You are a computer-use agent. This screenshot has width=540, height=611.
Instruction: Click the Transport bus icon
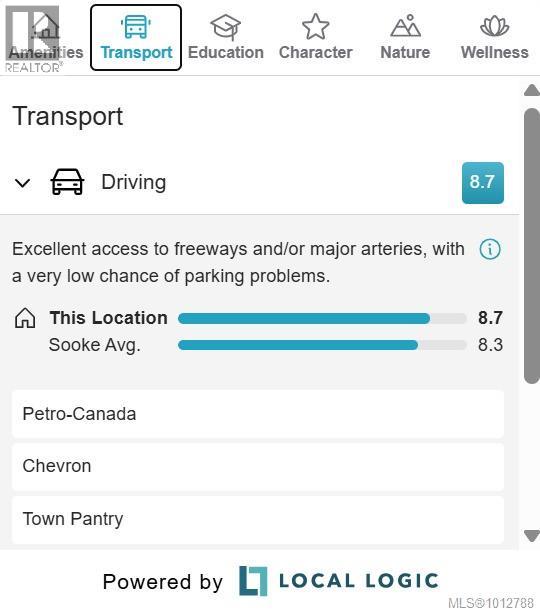coord(136,26)
